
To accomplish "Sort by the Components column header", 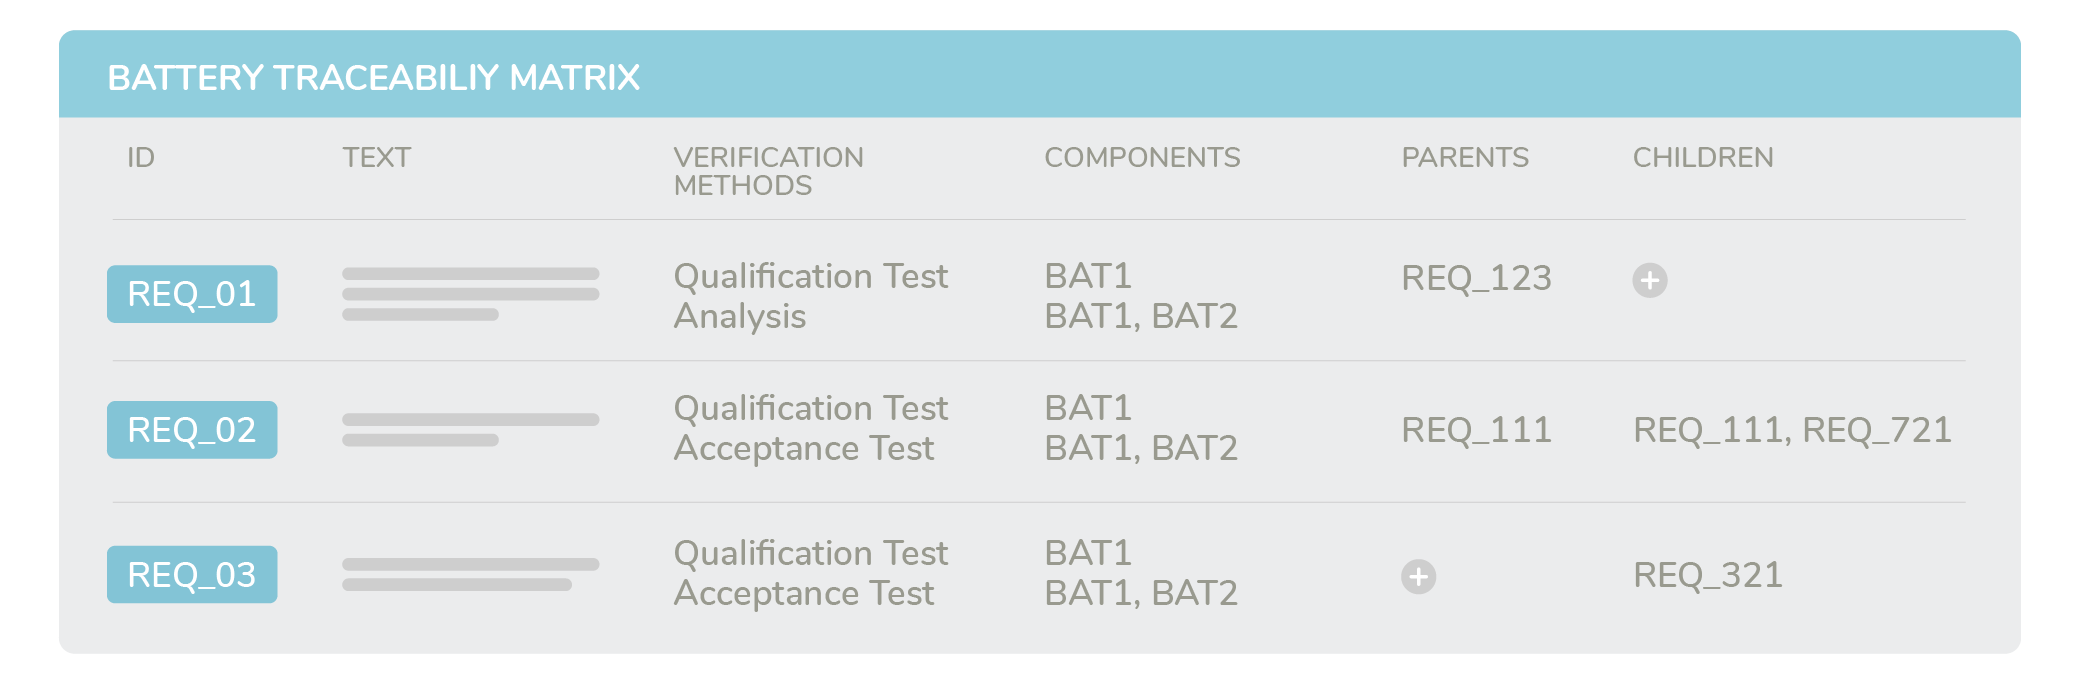I will pos(1142,157).
